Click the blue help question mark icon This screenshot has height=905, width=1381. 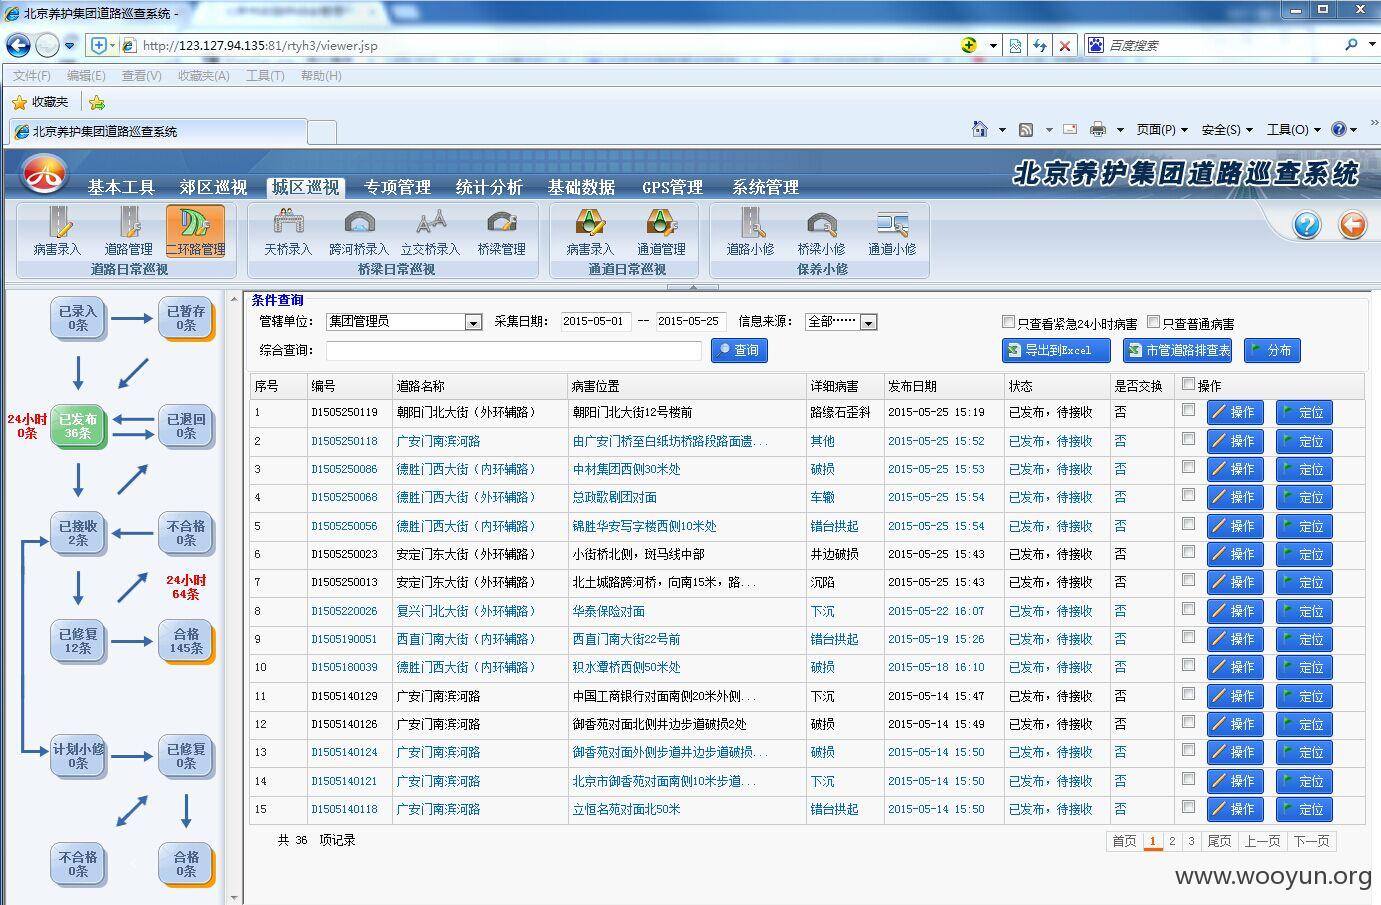click(1307, 225)
